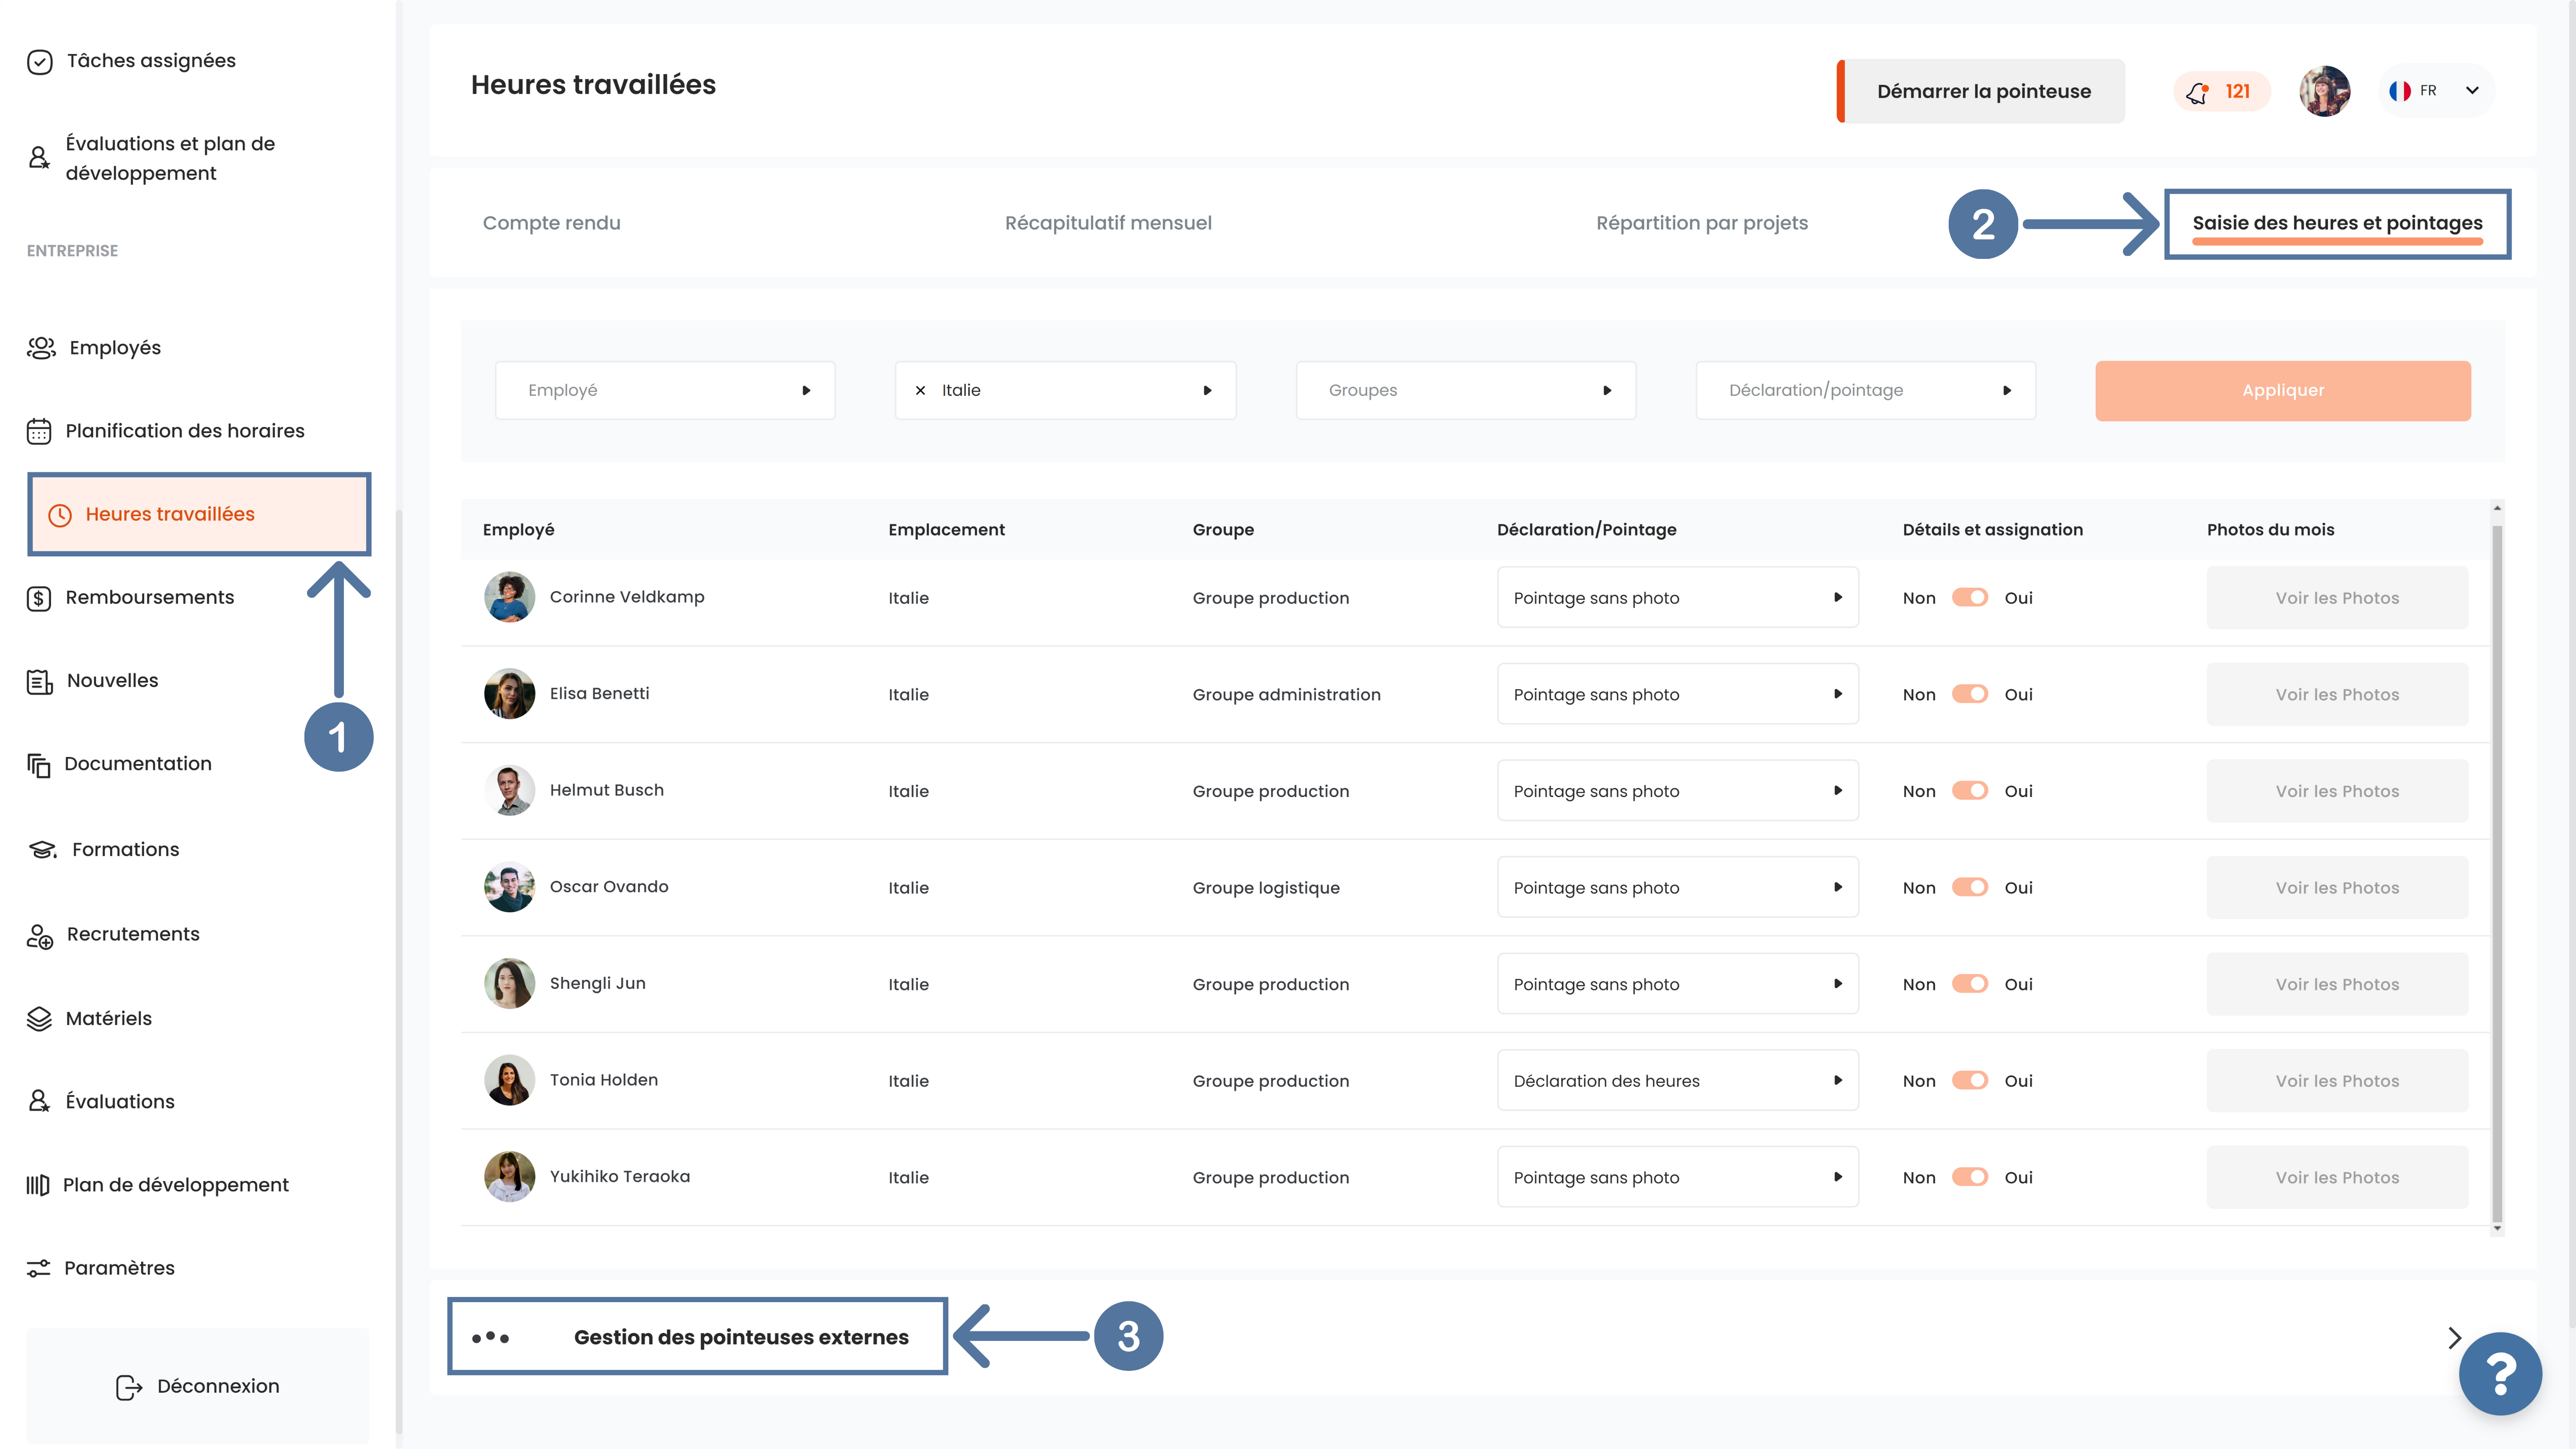Screen dimensions: 2576x1449
Task: Open the Italie location filter dropdown
Action: (x=1065, y=390)
